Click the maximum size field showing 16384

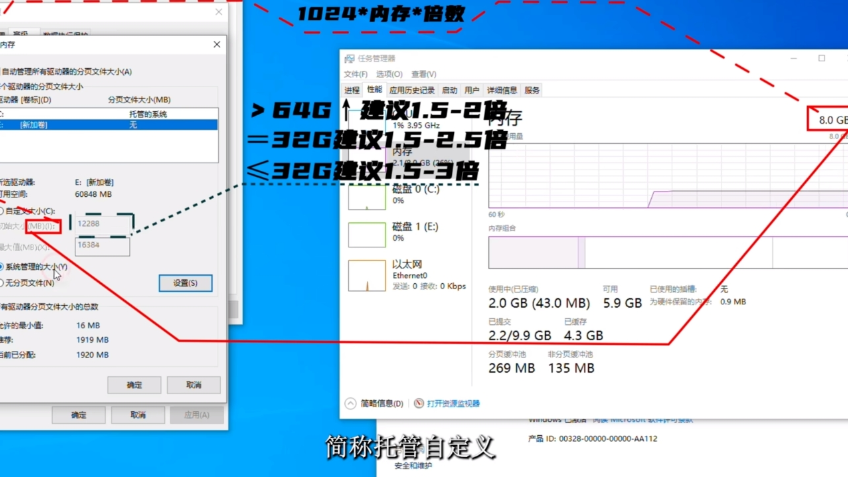[x=102, y=245]
